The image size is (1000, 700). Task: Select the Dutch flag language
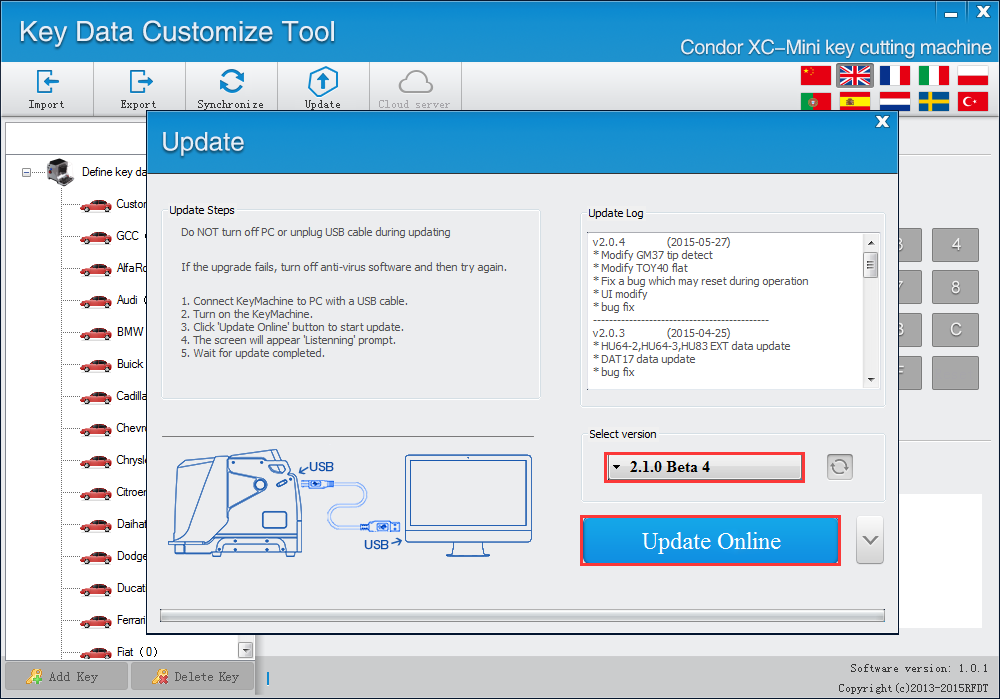pos(895,101)
